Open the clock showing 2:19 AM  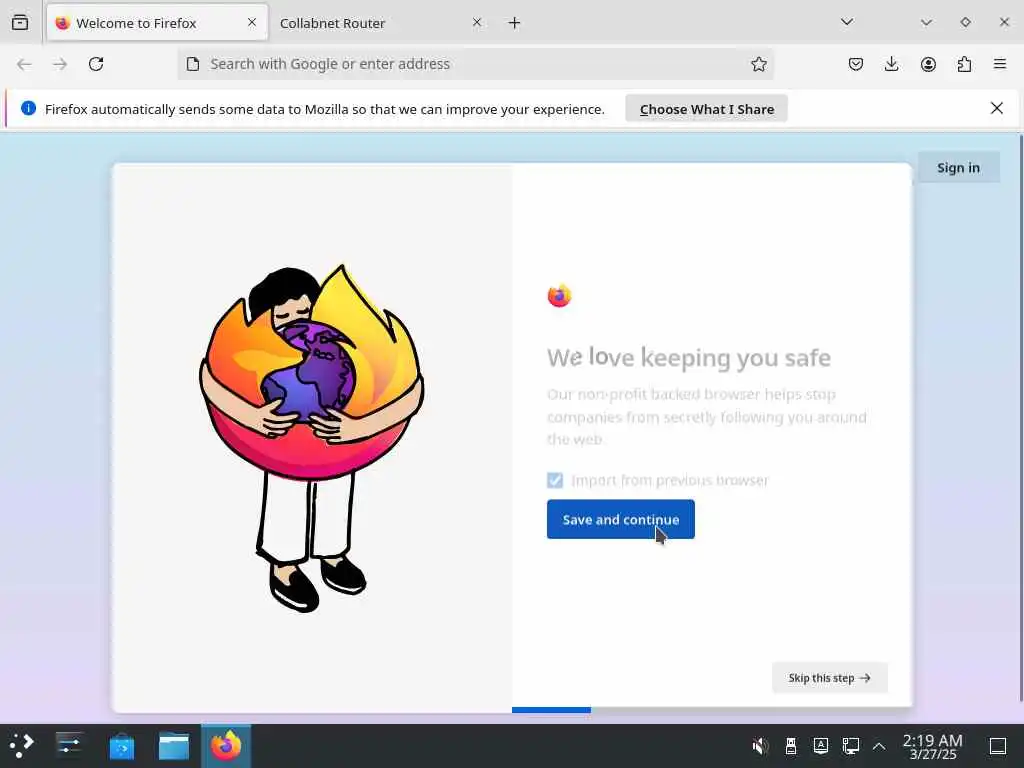coord(933,746)
